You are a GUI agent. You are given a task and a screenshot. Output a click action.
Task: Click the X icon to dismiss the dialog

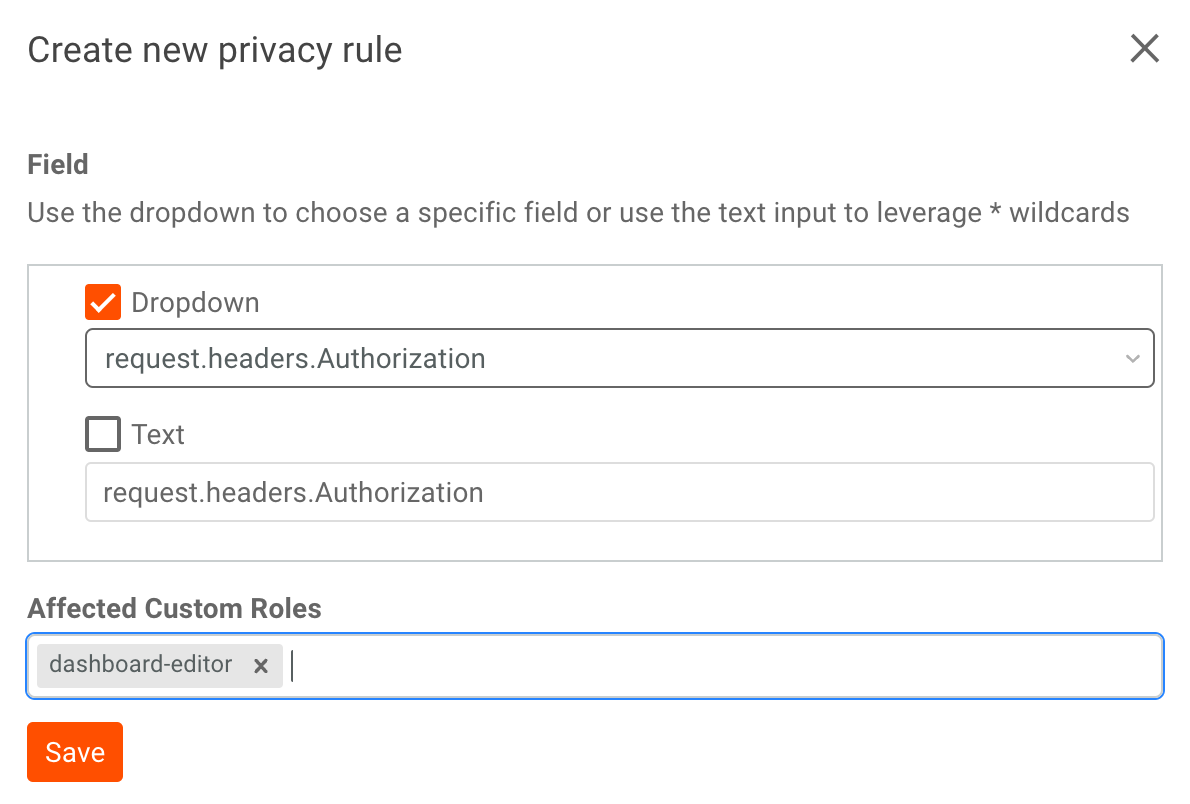[1144, 48]
